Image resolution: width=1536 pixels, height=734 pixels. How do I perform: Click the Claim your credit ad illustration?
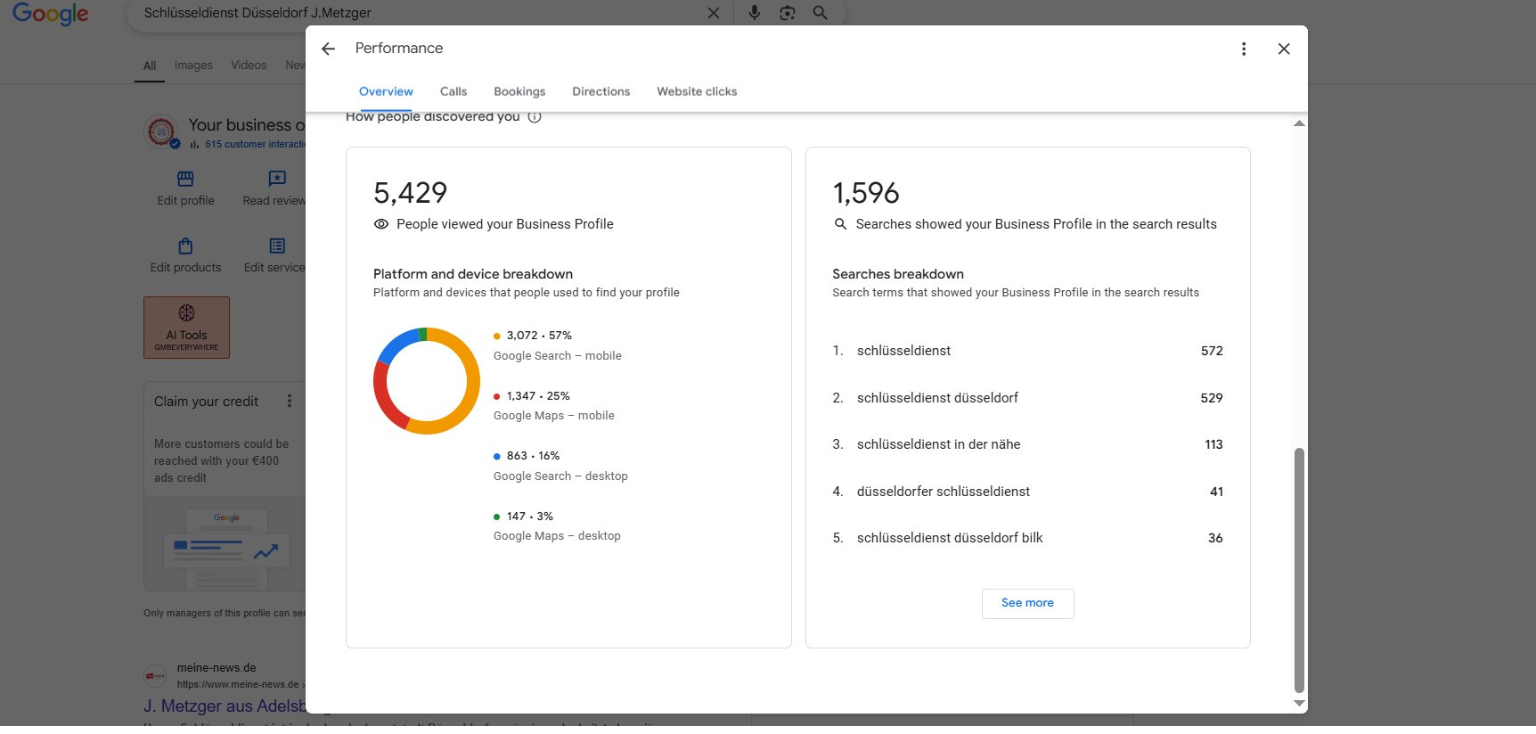point(226,543)
